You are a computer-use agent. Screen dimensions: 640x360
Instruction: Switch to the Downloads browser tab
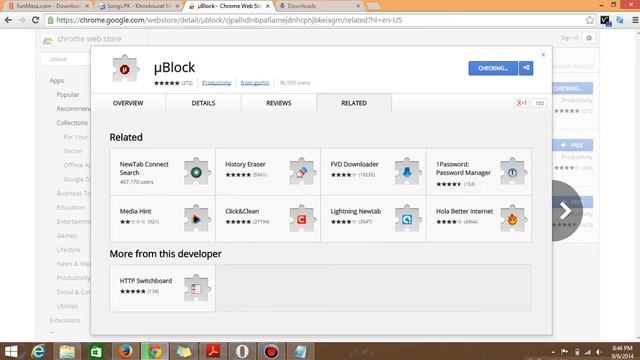click(x=318, y=6)
